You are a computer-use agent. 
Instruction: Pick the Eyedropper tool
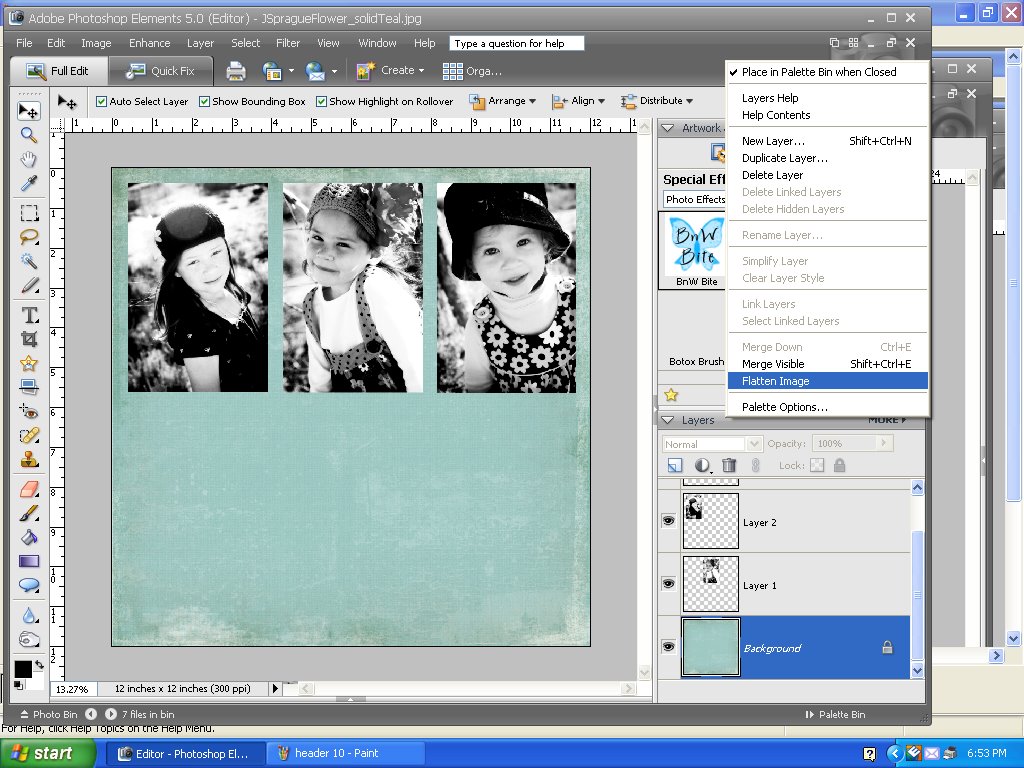[29, 184]
